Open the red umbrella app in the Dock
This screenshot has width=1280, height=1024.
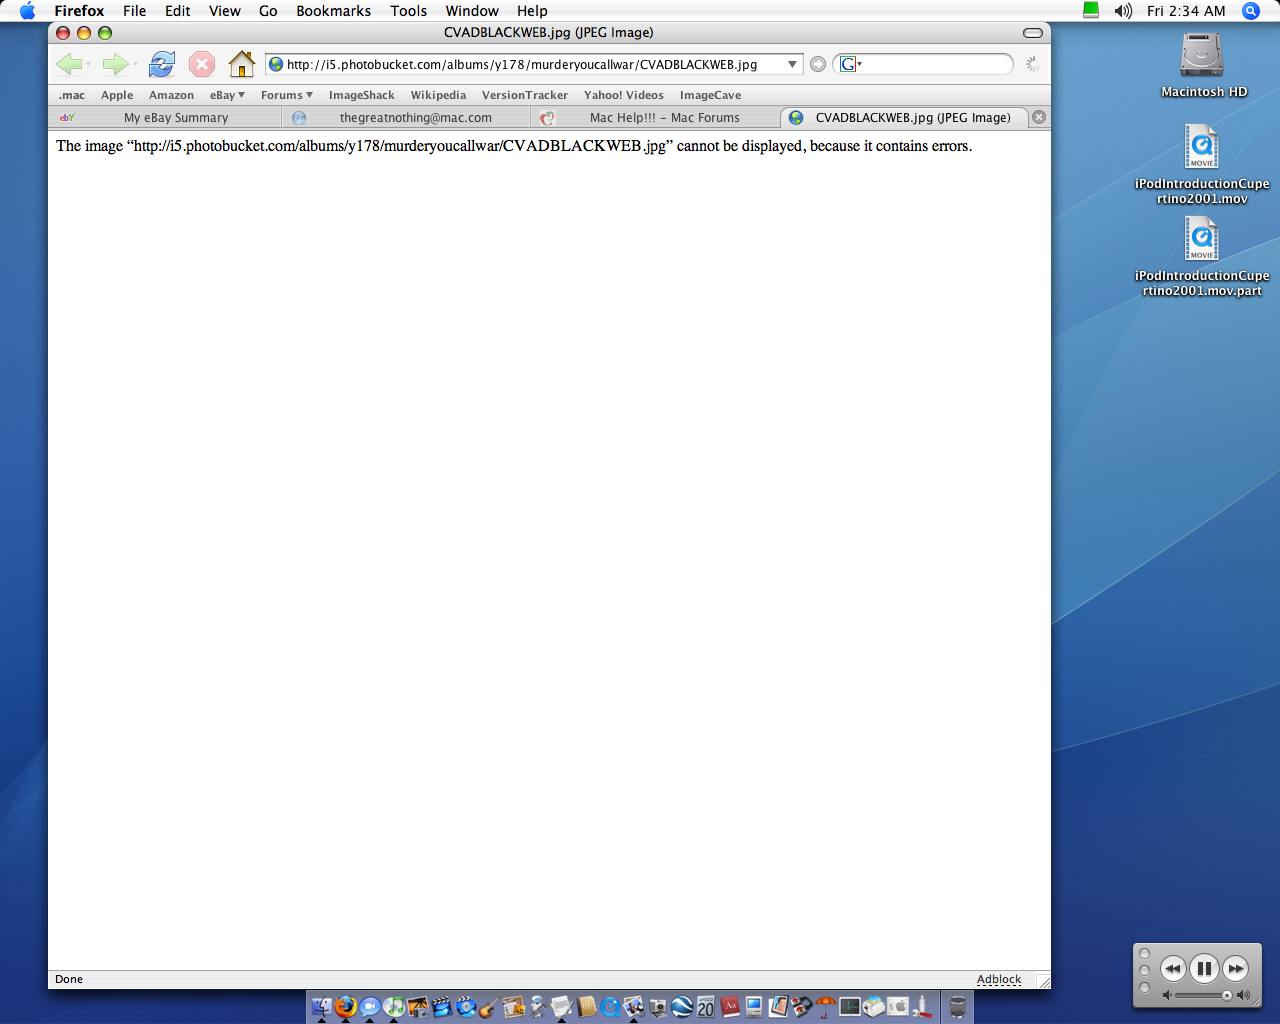[826, 1007]
